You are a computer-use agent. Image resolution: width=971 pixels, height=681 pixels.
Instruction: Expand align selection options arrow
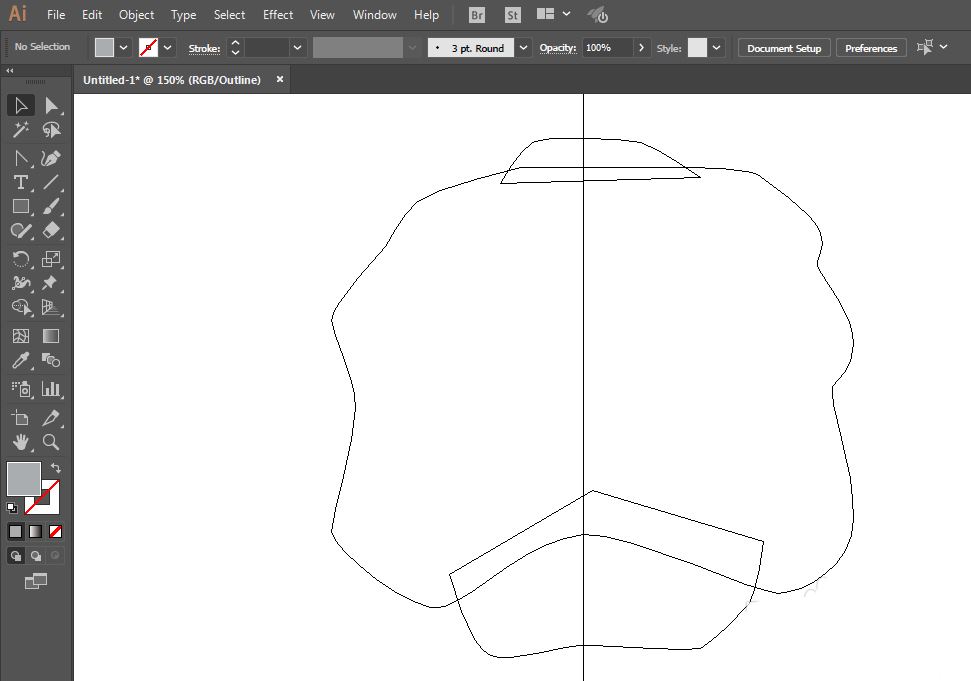(943, 47)
